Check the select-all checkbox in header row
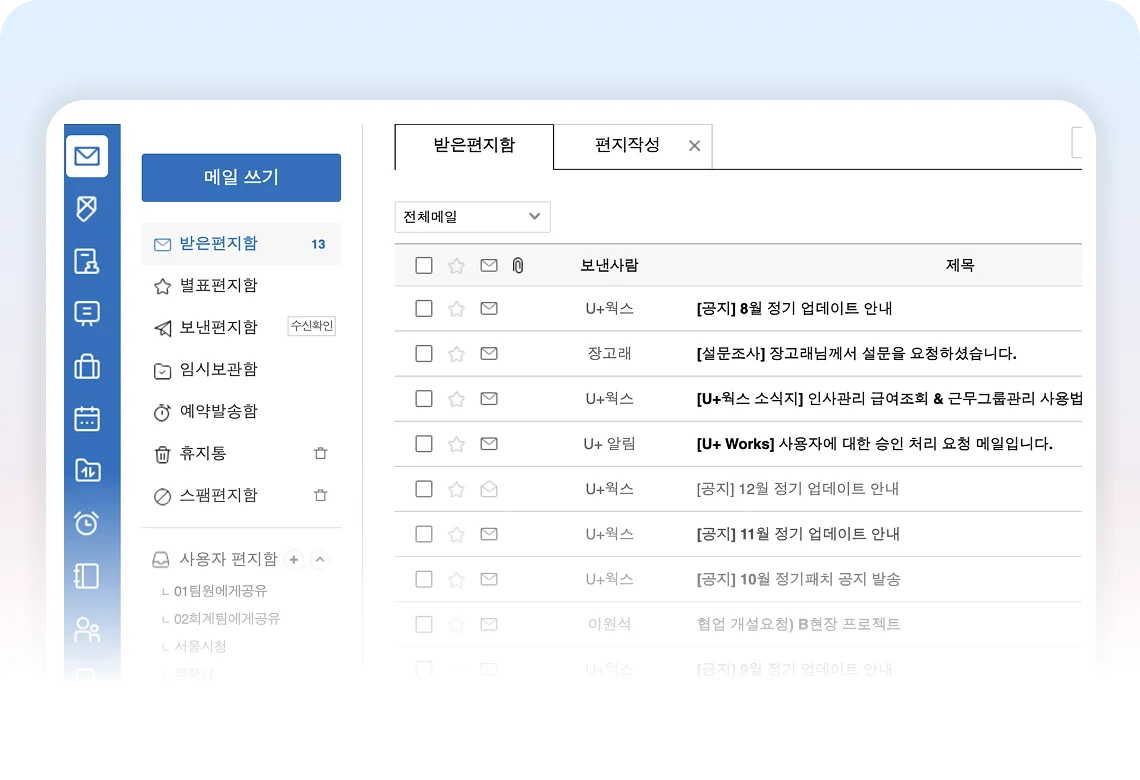 pyautogui.click(x=424, y=266)
